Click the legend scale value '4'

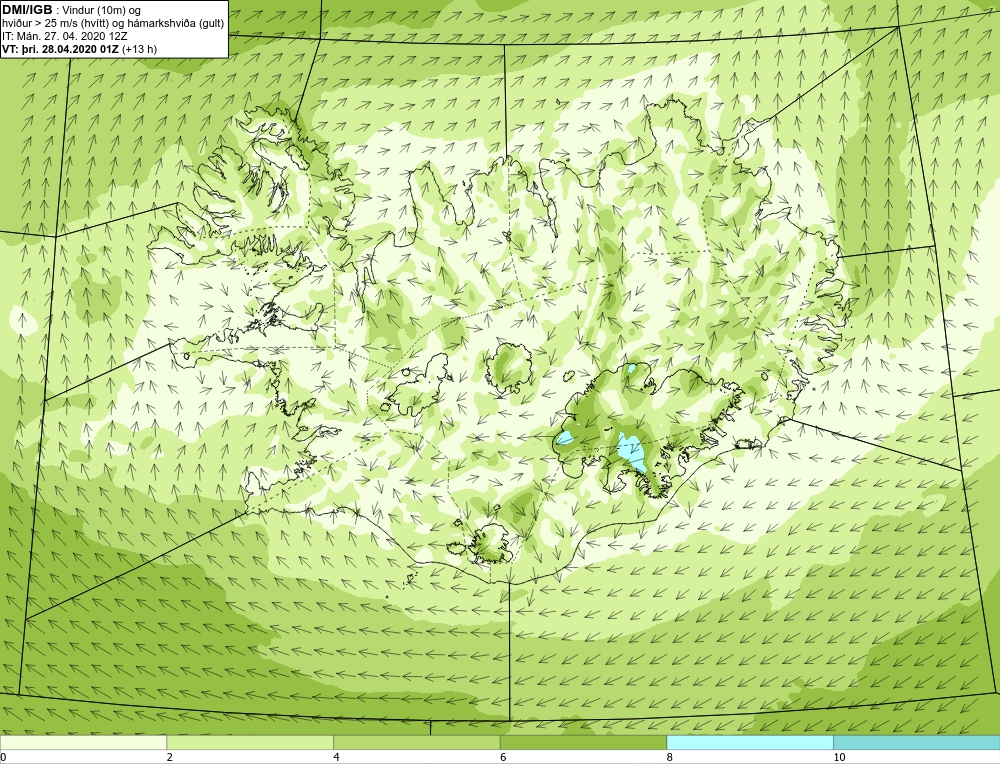[x=336, y=757]
